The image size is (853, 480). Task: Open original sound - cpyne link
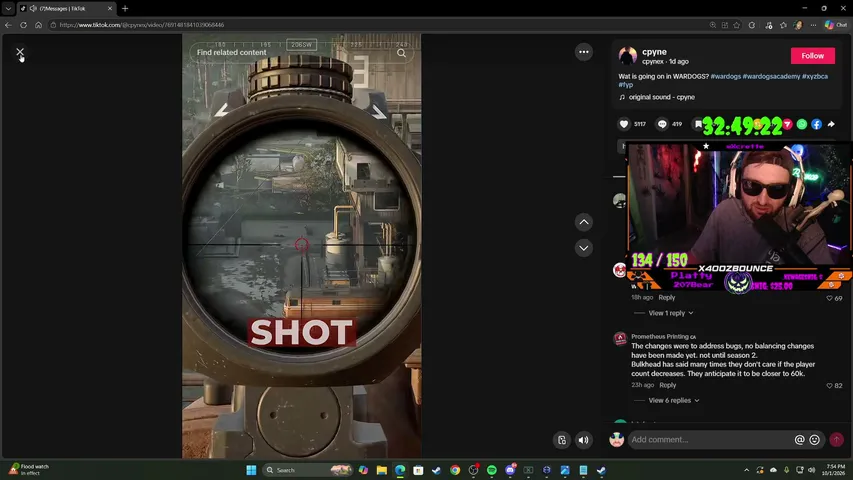pos(662,97)
